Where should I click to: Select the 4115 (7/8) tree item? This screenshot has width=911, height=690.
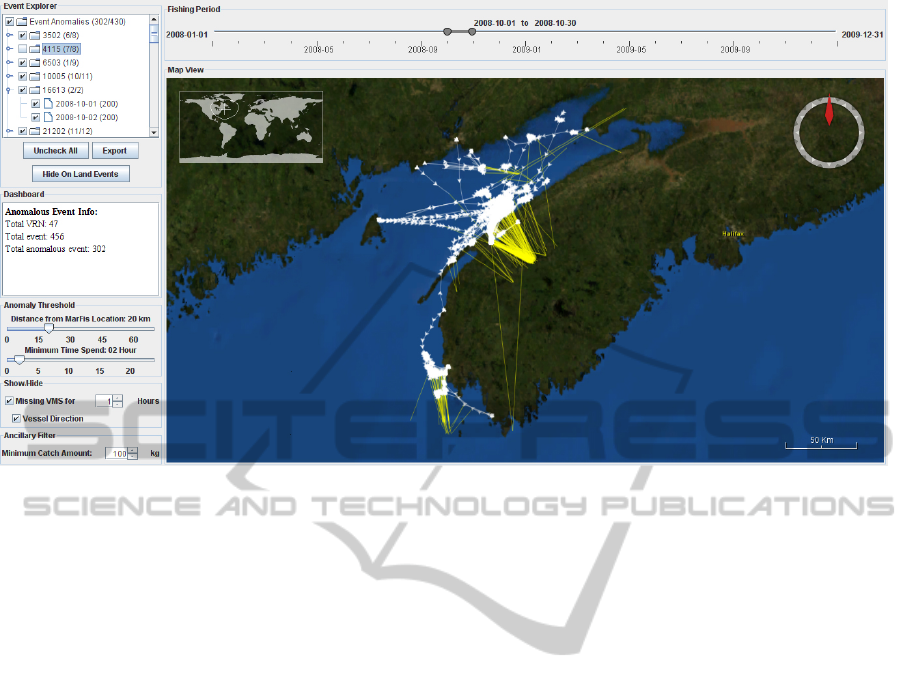[x=61, y=48]
